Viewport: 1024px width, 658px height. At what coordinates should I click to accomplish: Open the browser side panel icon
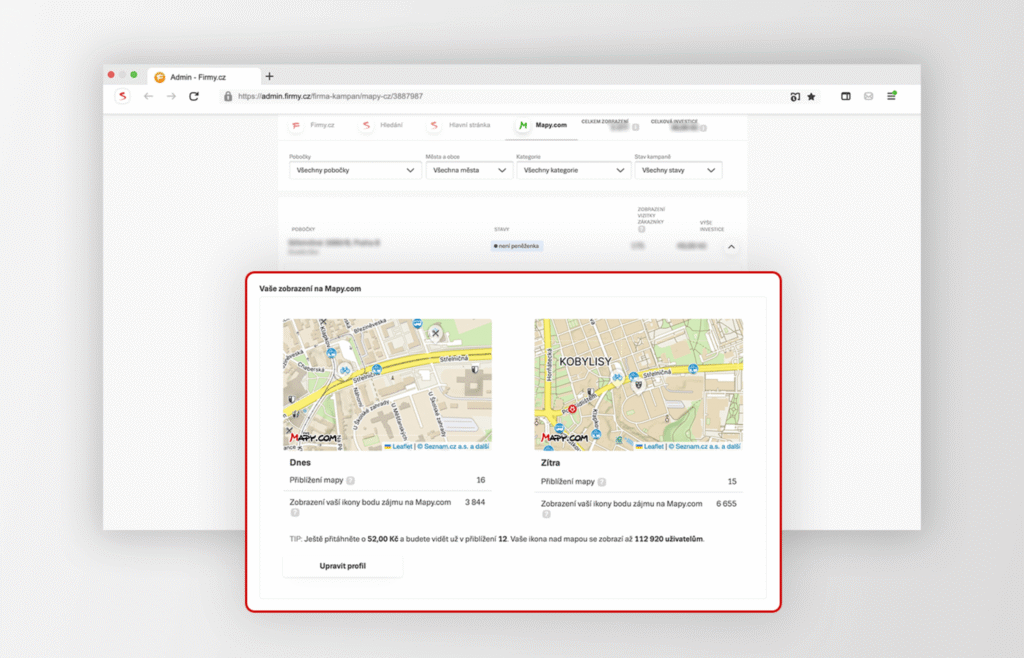pos(846,96)
